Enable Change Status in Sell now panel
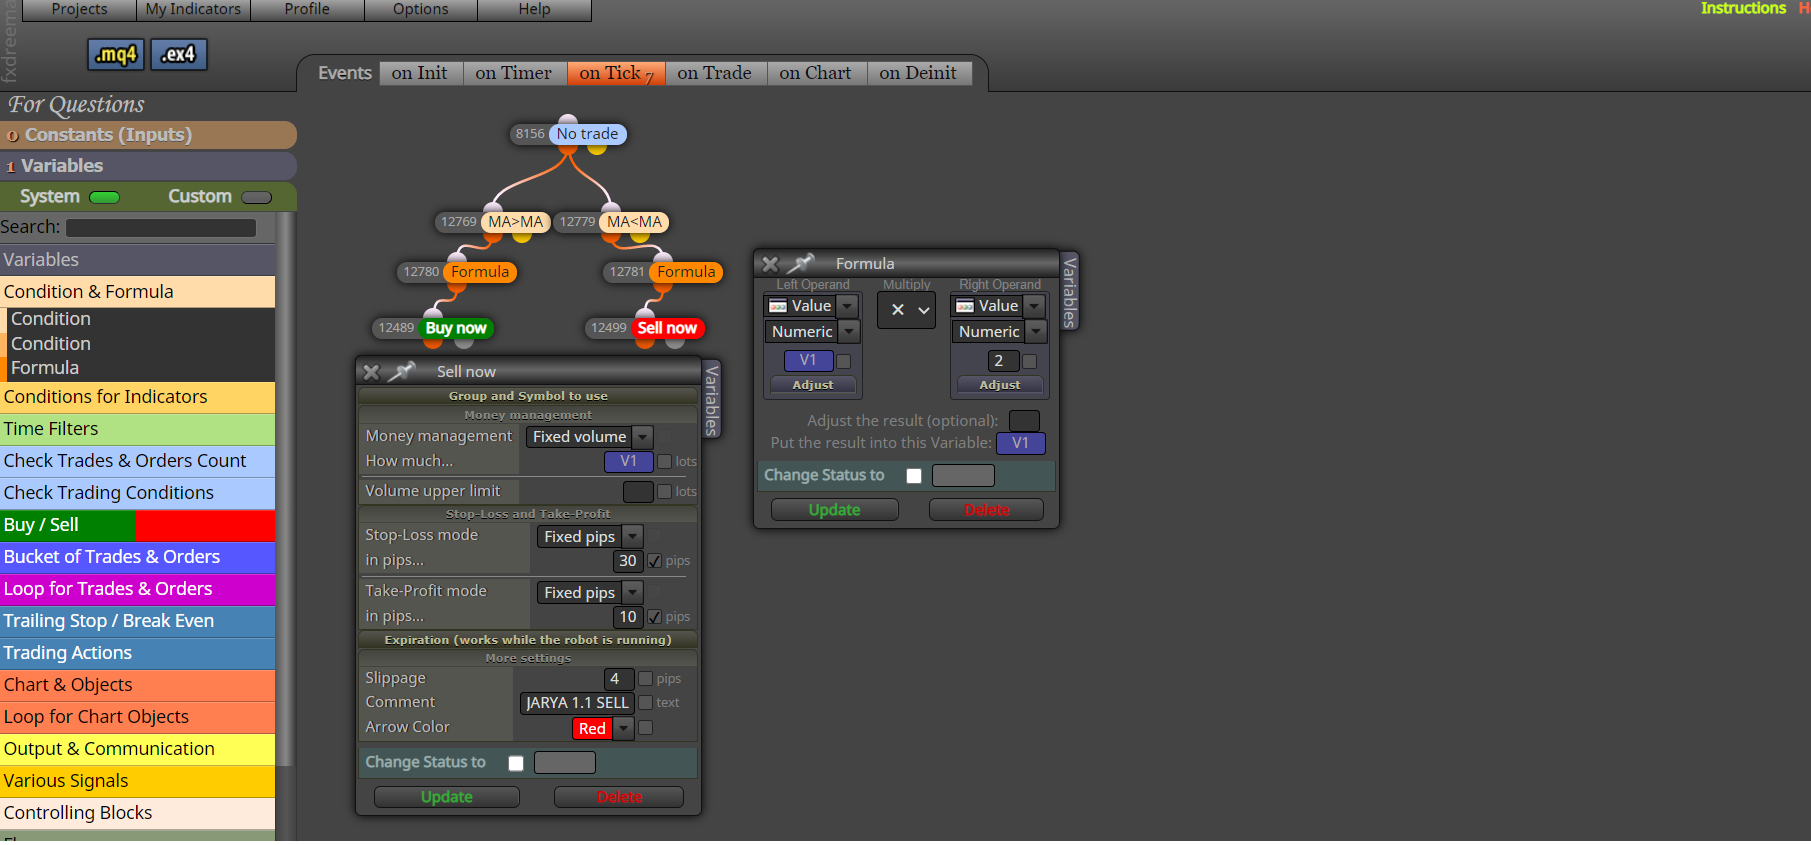The image size is (1811, 845). [516, 763]
